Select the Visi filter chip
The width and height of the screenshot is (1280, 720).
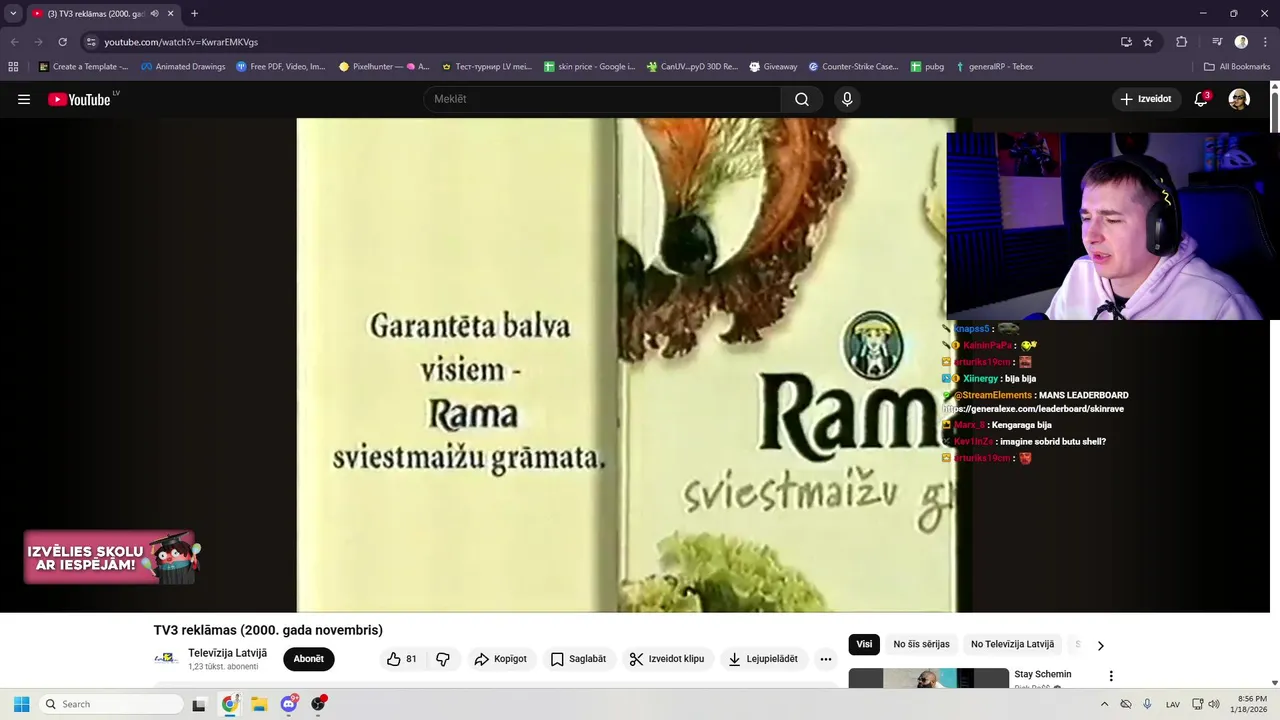[x=864, y=644]
